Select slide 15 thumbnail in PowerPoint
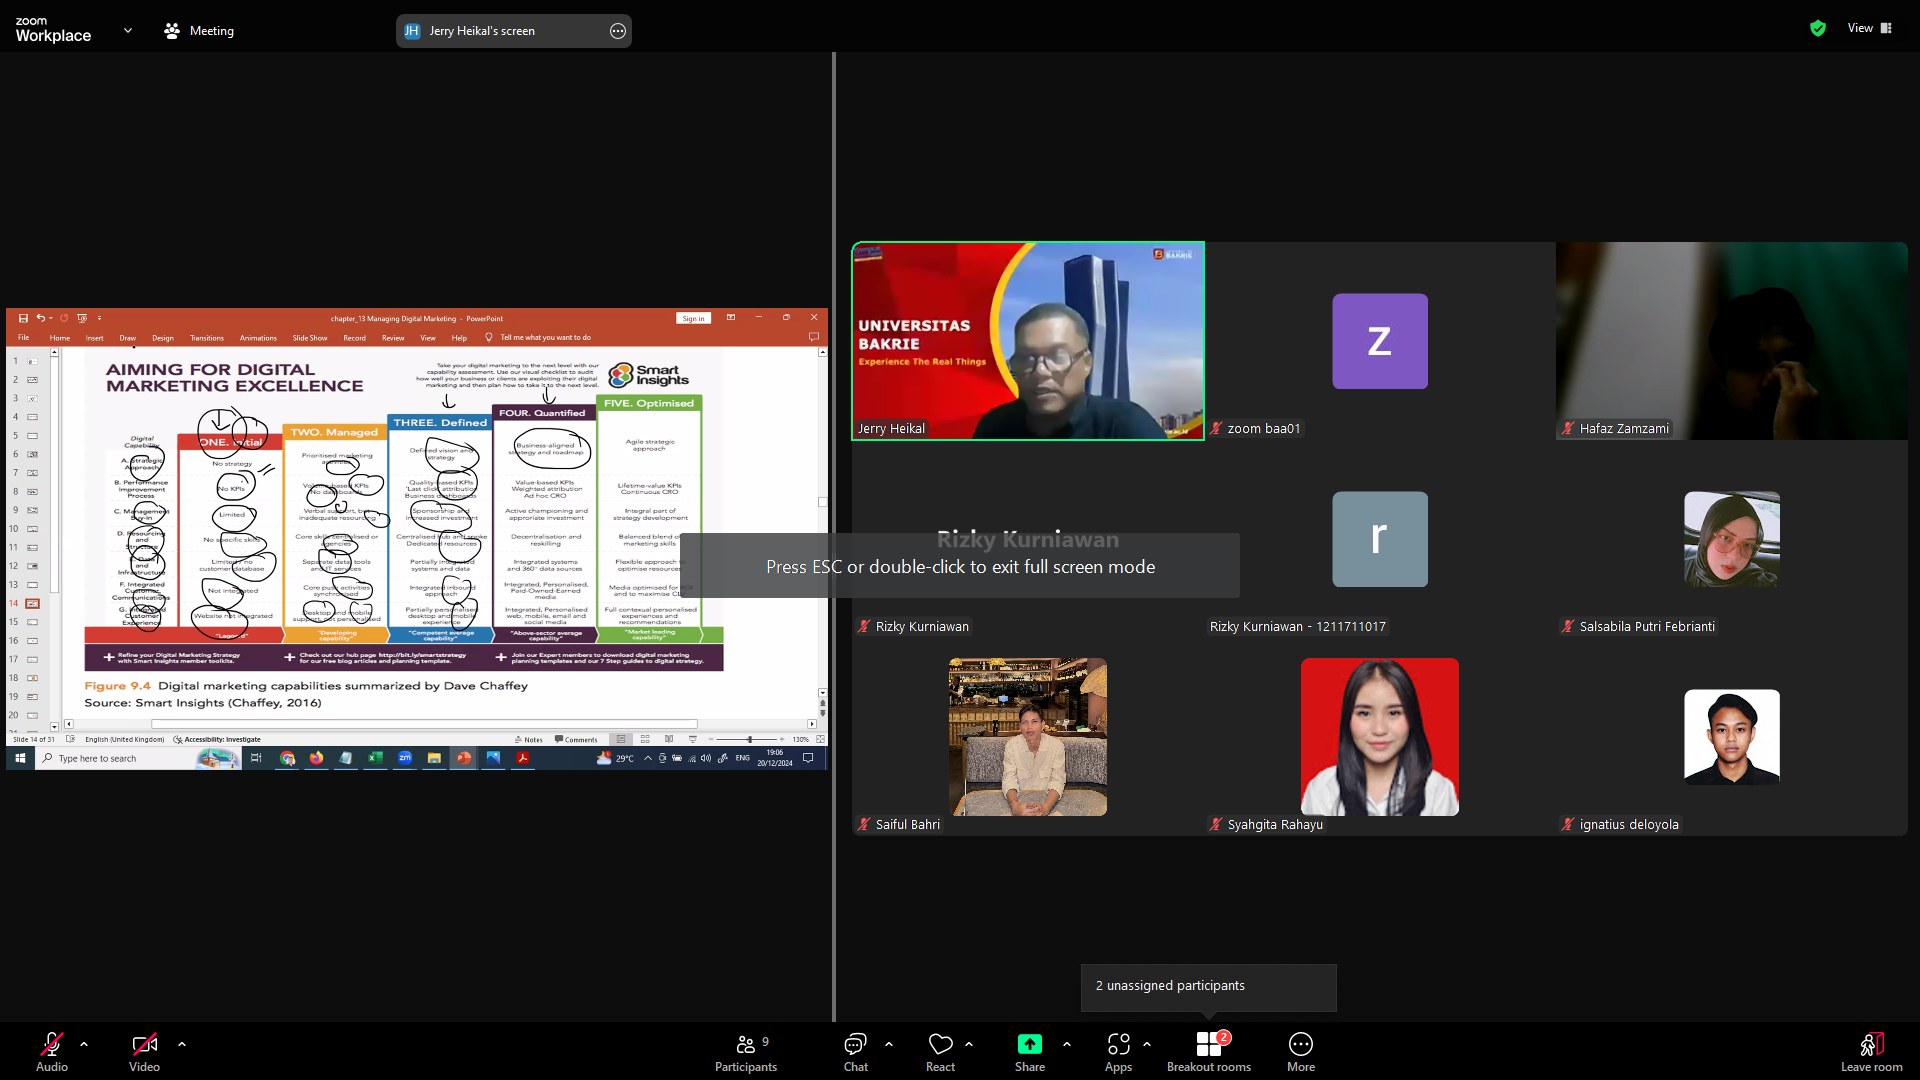 click(32, 622)
